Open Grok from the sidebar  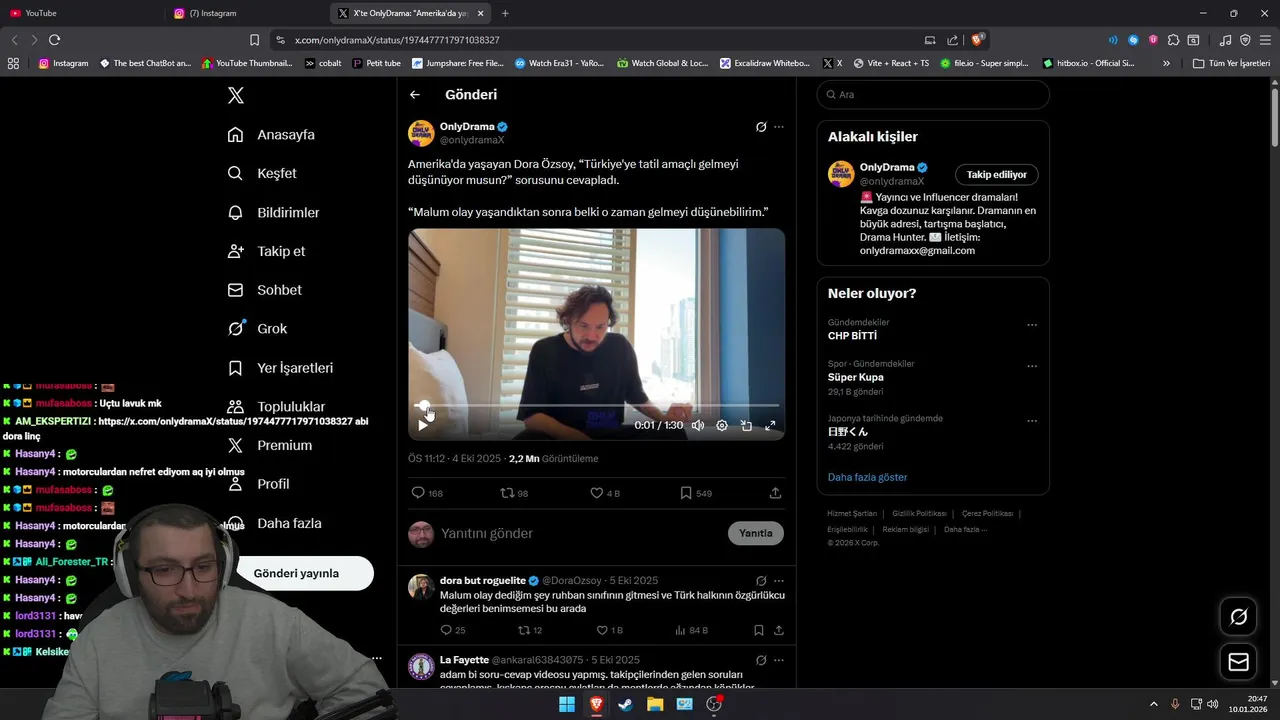[257, 328]
